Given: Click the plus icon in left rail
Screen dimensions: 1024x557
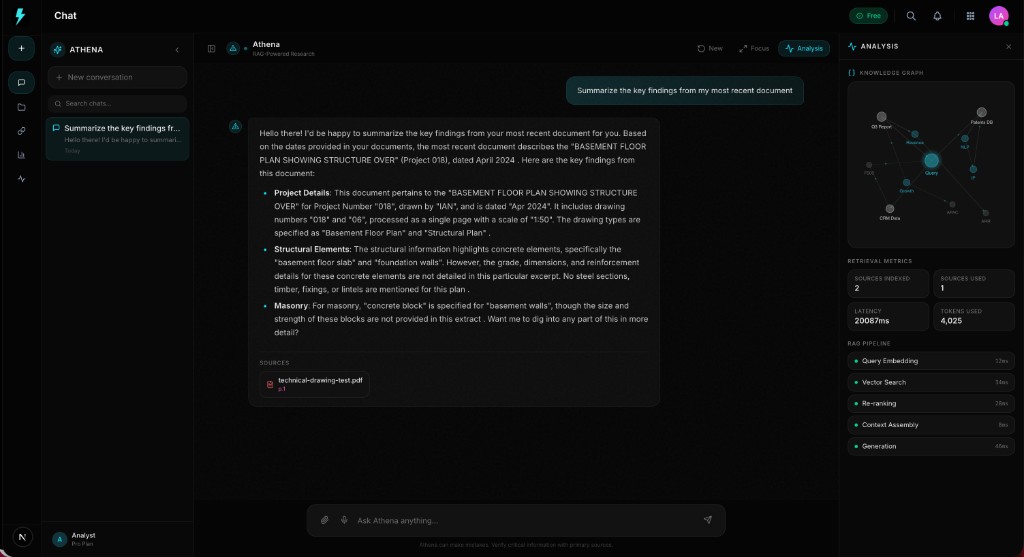Looking at the screenshot, I should pyautogui.click(x=21, y=48).
